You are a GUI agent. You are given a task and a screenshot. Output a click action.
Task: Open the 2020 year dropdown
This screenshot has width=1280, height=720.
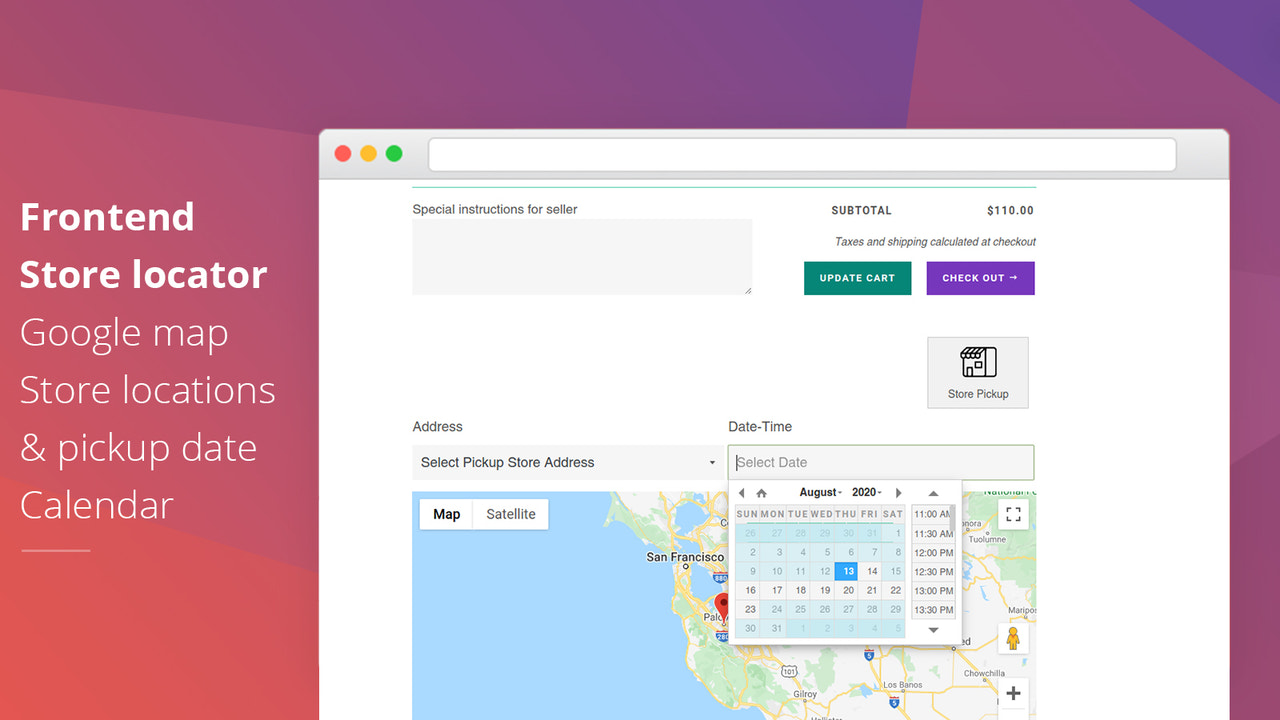tap(866, 492)
